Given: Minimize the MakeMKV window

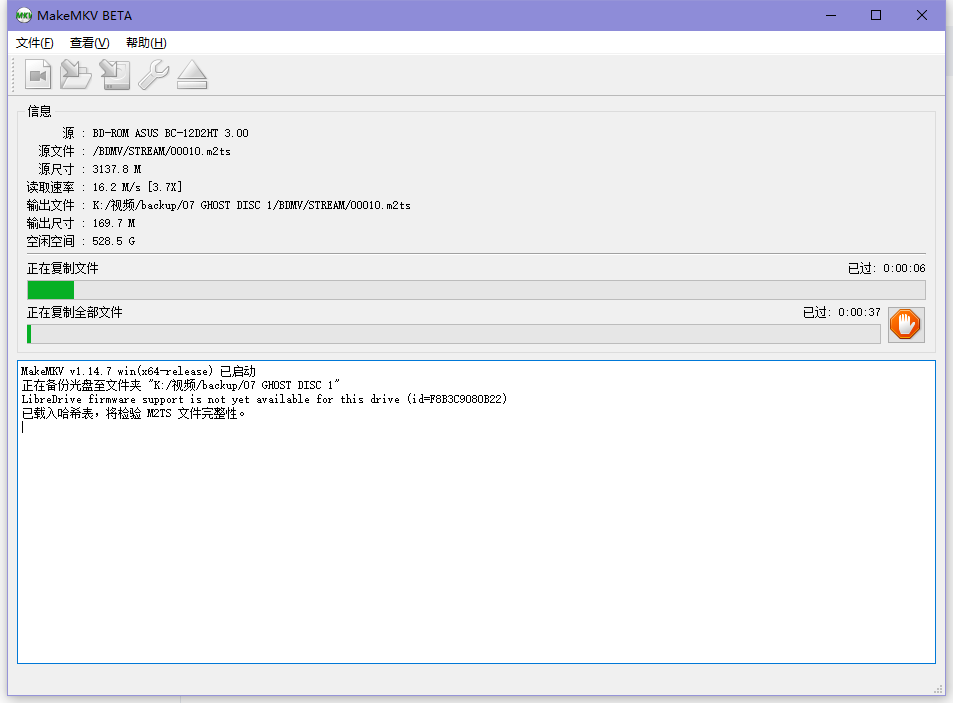Looking at the screenshot, I should 830,15.
